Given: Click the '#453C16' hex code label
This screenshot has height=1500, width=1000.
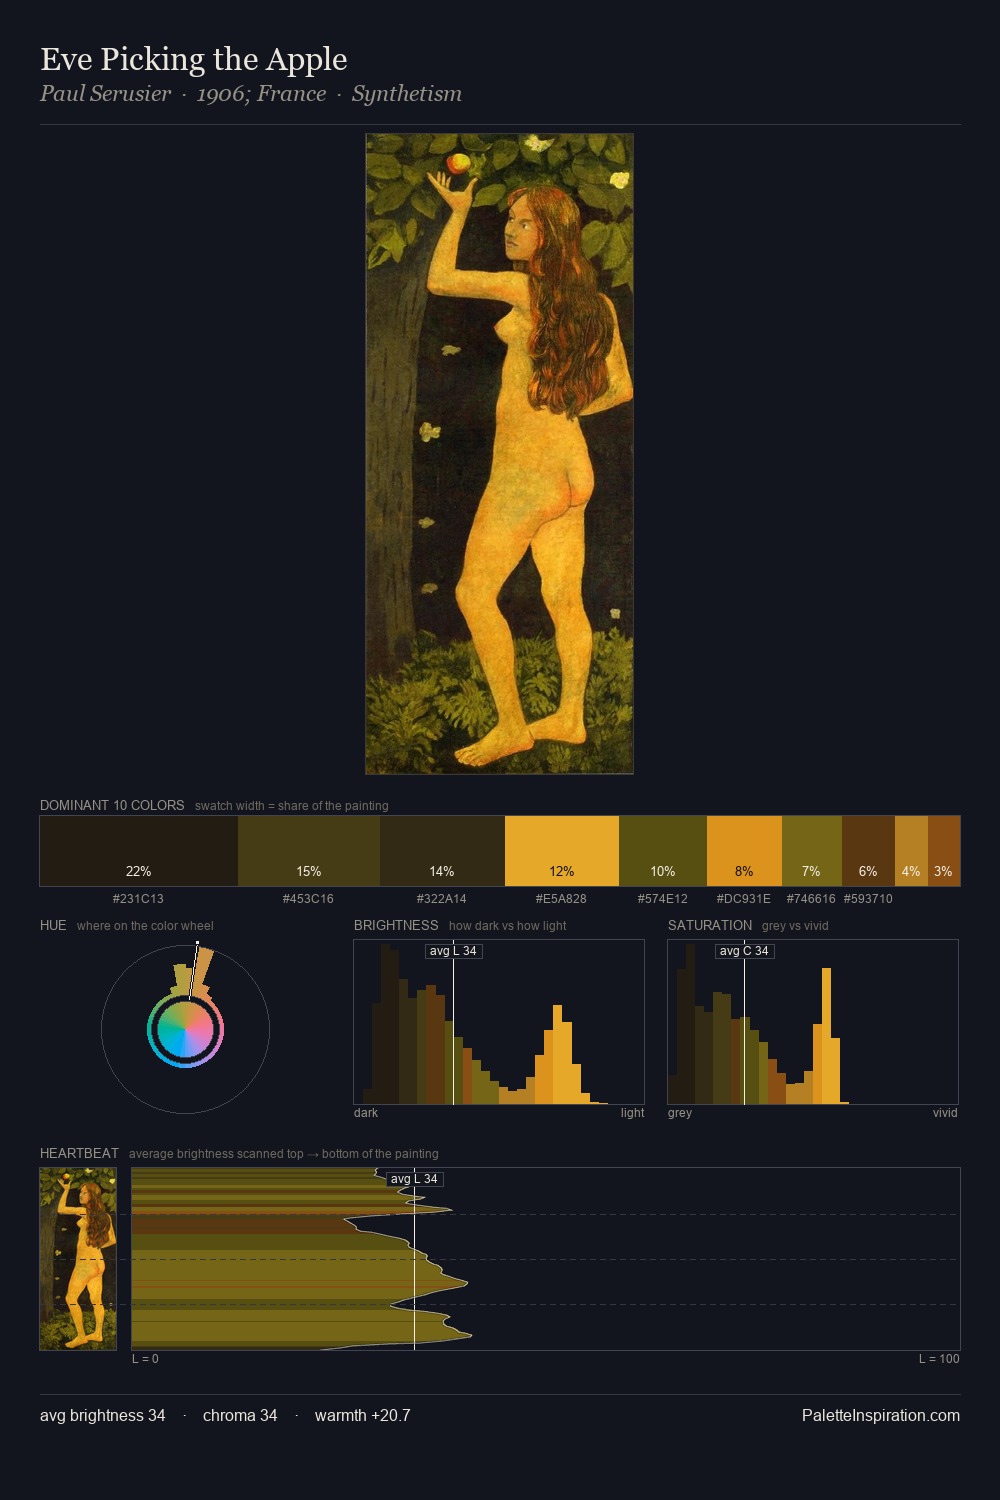Looking at the screenshot, I should click(x=308, y=898).
